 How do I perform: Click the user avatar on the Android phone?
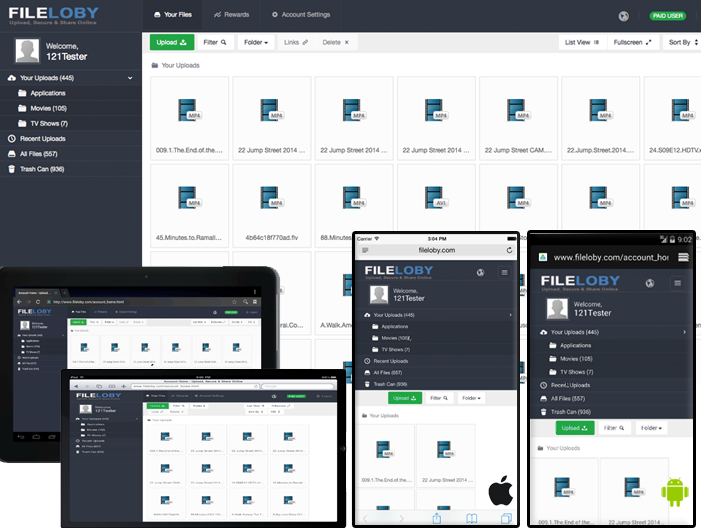(557, 308)
